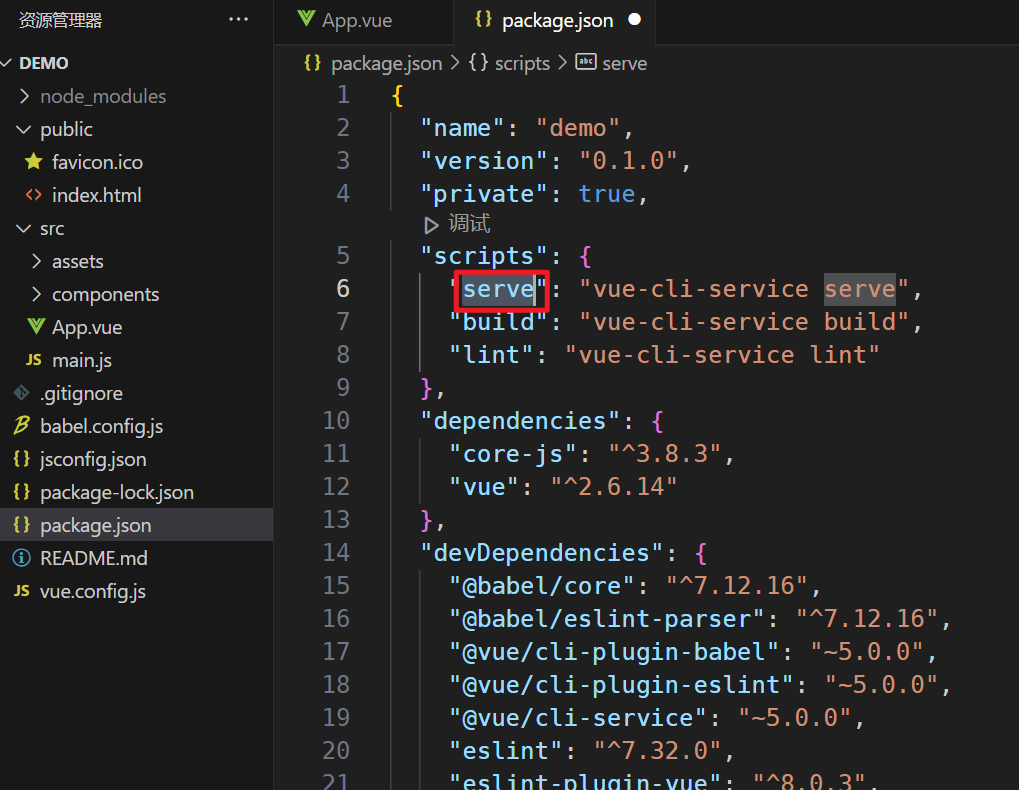Open babel.config.js file
Image resolution: width=1019 pixels, height=790 pixels.
(101, 426)
